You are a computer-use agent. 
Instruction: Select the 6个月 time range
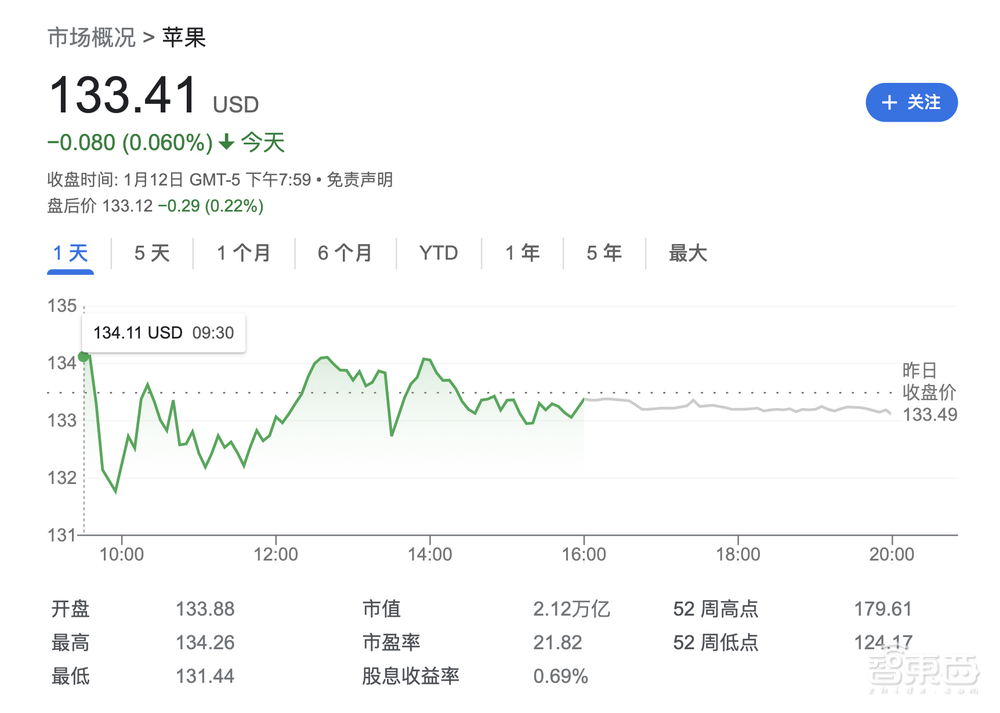pyautogui.click(x=346, y=254)
